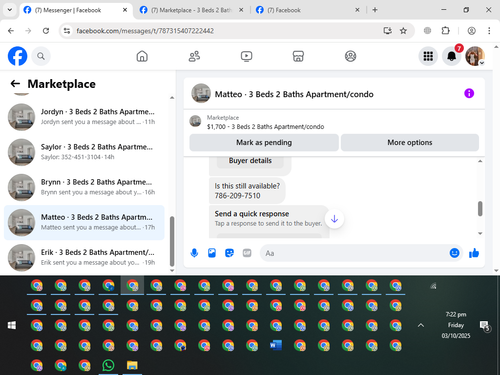The height and width of the screenshot is (375, 500).
Task: Jump to latest message down-arrow button
Action: click(x=334, y=219)
